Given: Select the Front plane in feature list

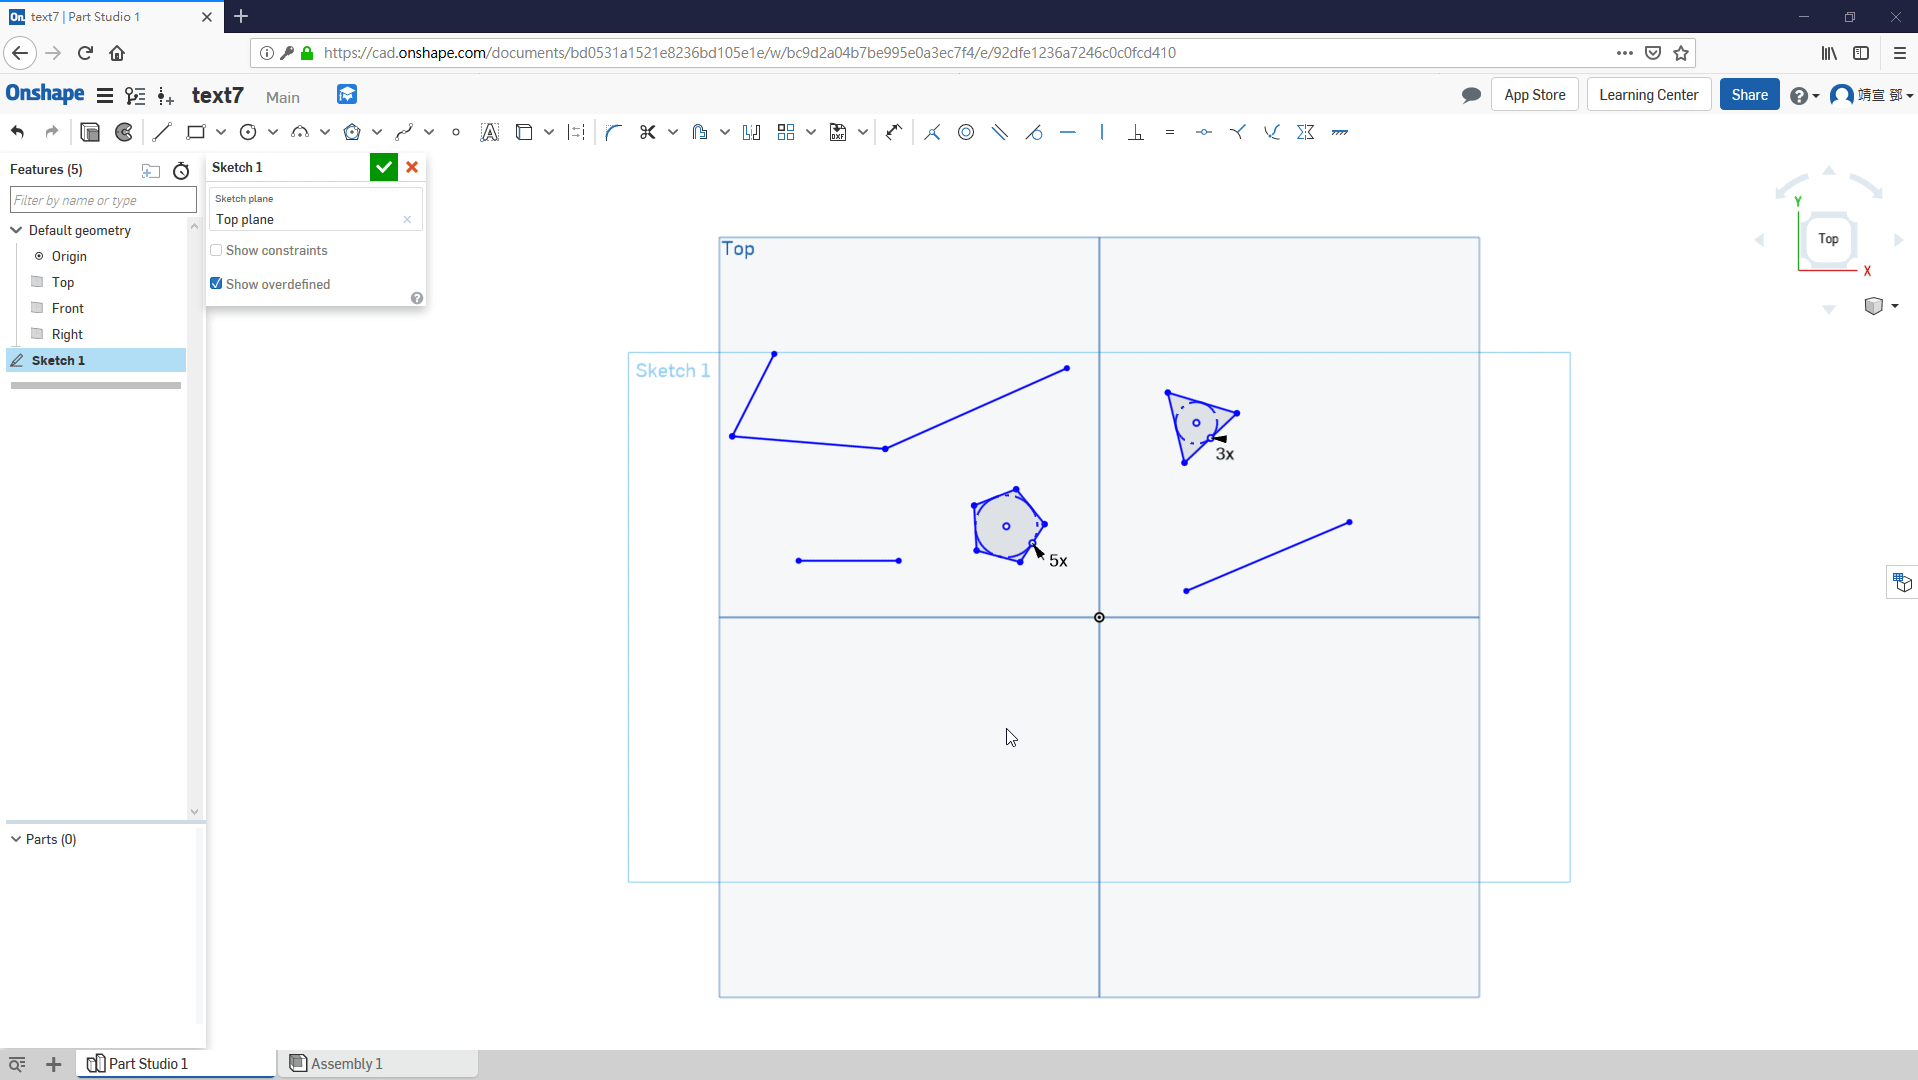Looking at the screenshot, I should coord(67,308).
